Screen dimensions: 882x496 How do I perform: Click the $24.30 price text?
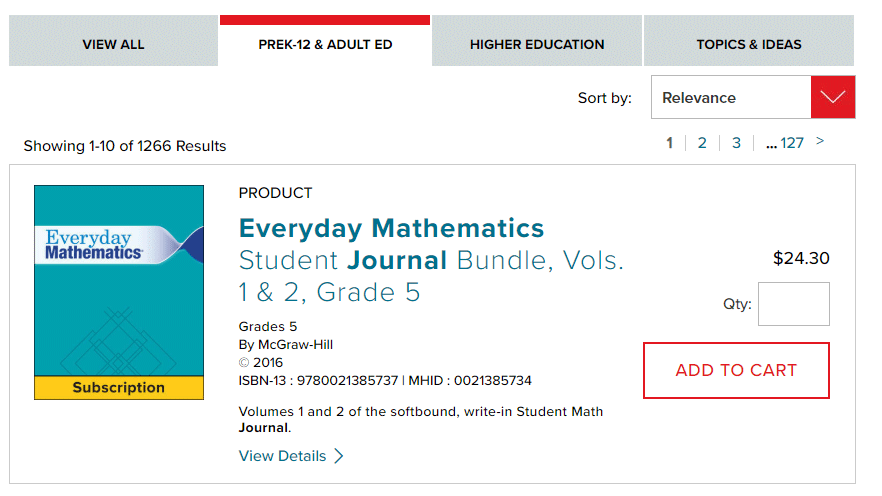click(801, 259)
